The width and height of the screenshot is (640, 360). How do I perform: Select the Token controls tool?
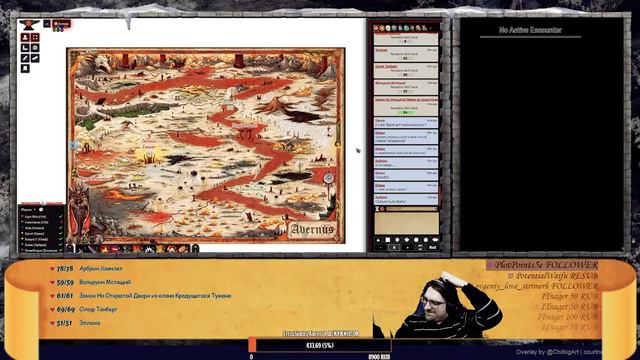point(25,38)
